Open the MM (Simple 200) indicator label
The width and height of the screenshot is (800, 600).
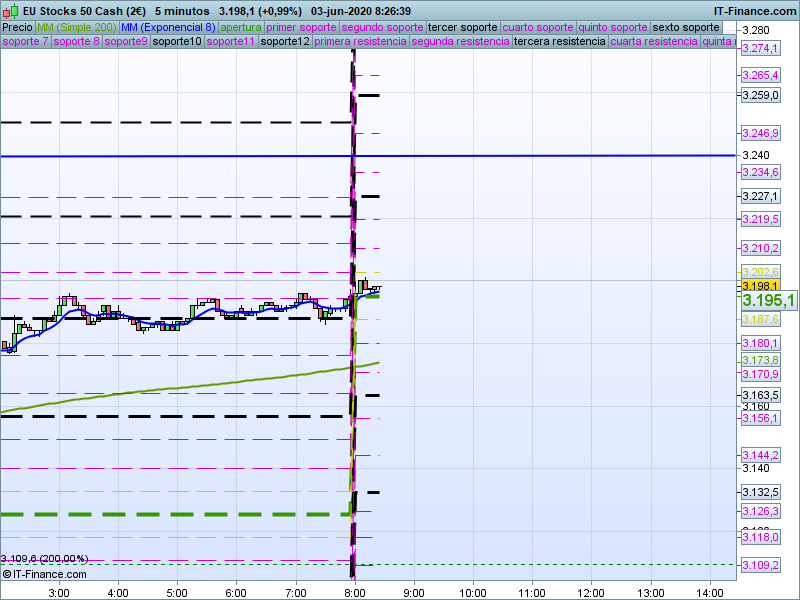click(x=75, y=27)
